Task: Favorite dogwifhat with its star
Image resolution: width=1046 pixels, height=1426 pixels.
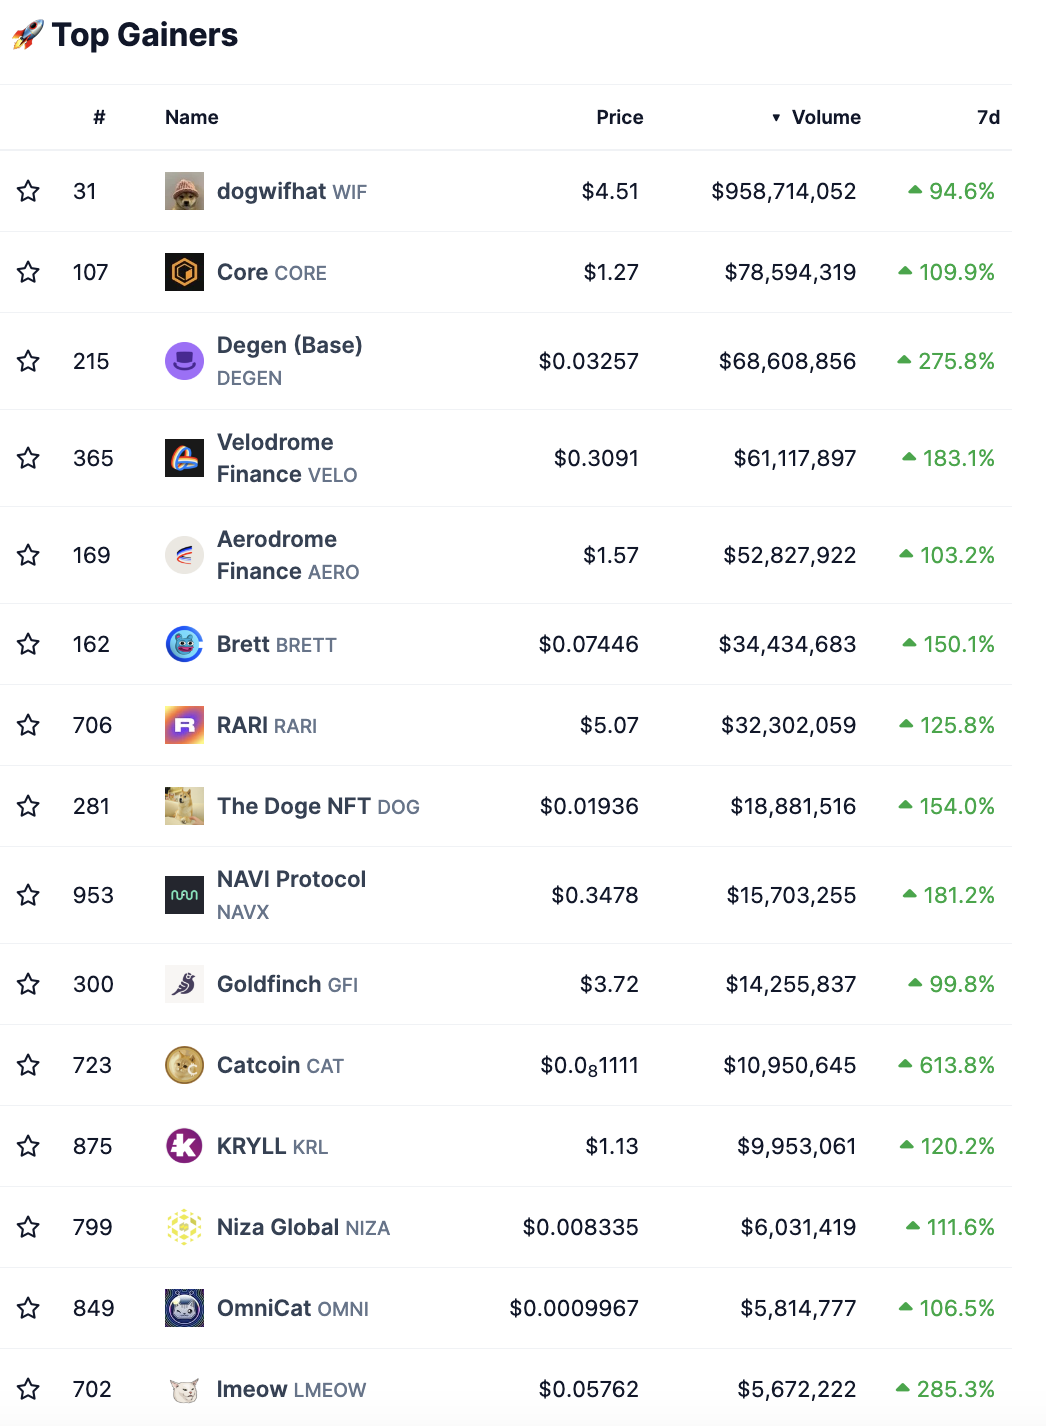Action: coord(28,191)
